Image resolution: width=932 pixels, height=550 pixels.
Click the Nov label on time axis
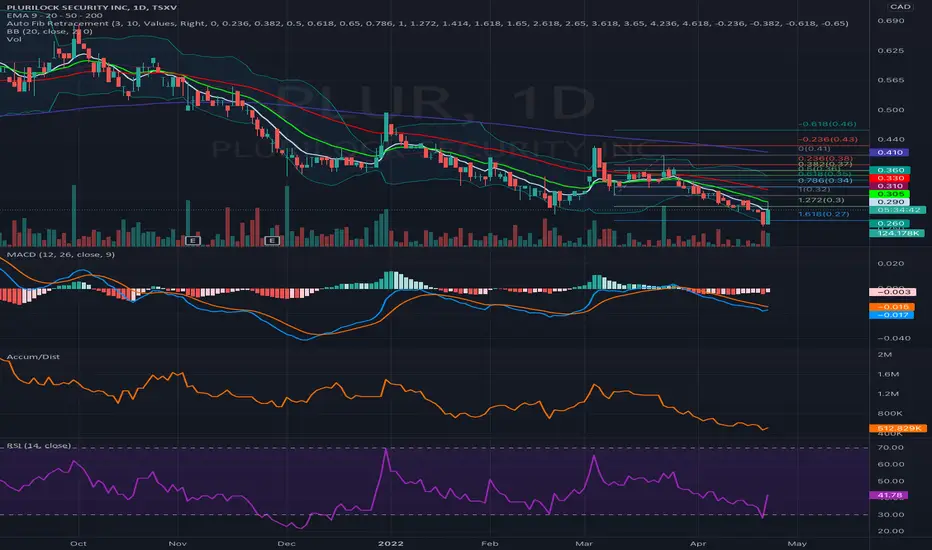click(178, 543)
